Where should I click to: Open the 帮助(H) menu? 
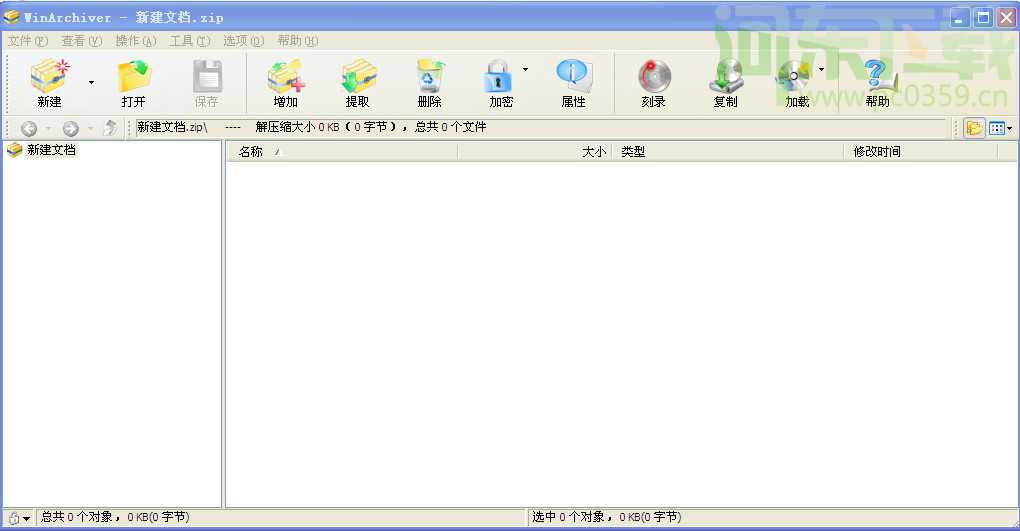tap(298, 41)
